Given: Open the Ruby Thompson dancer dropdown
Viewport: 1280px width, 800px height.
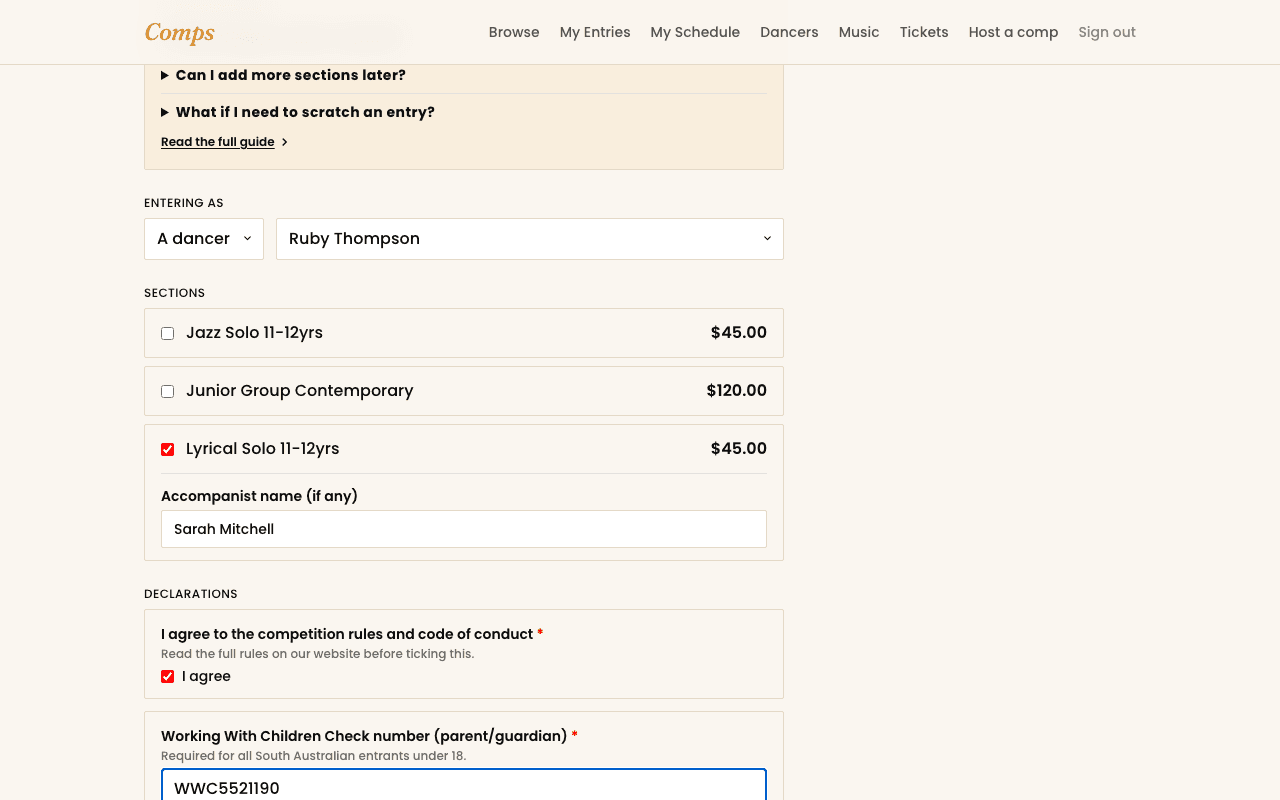Looking at the screenshot, I should [530, 239].
